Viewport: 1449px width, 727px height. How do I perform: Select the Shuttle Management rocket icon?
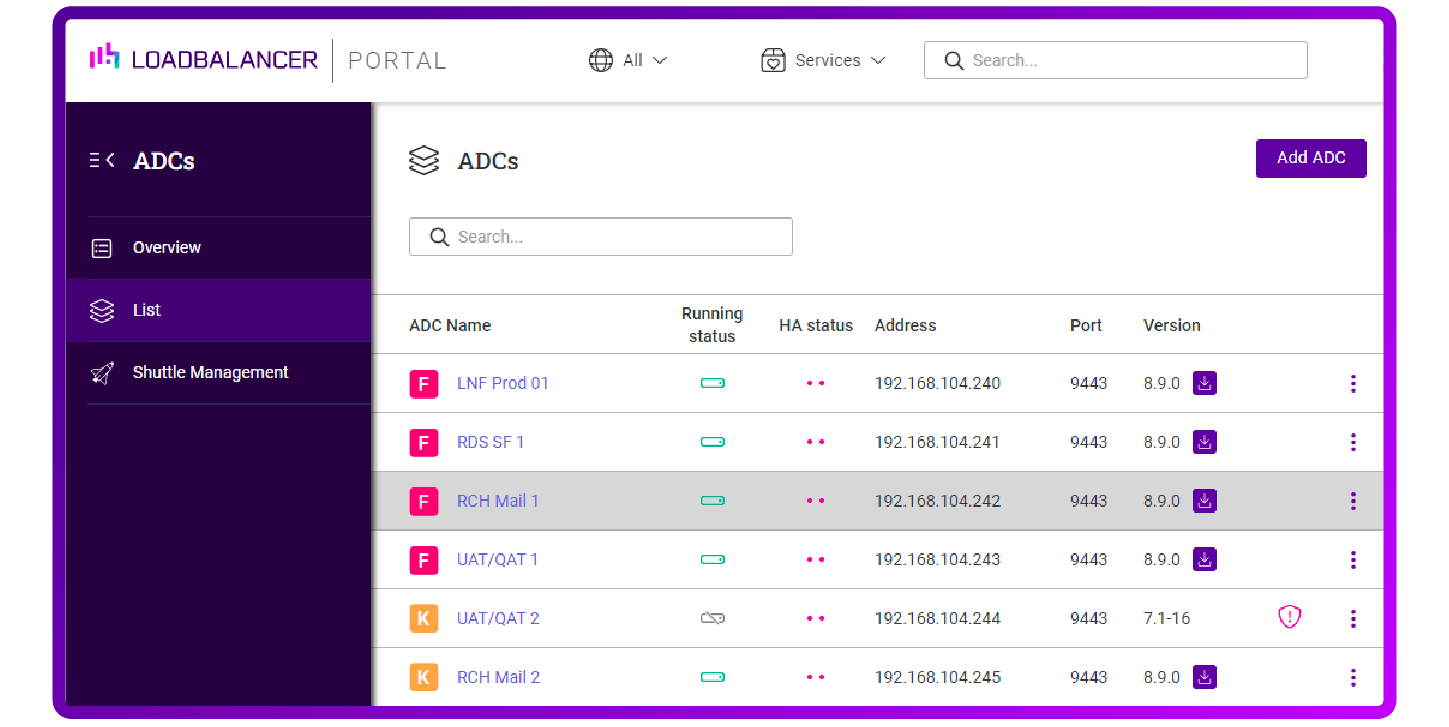click(102, 372)
